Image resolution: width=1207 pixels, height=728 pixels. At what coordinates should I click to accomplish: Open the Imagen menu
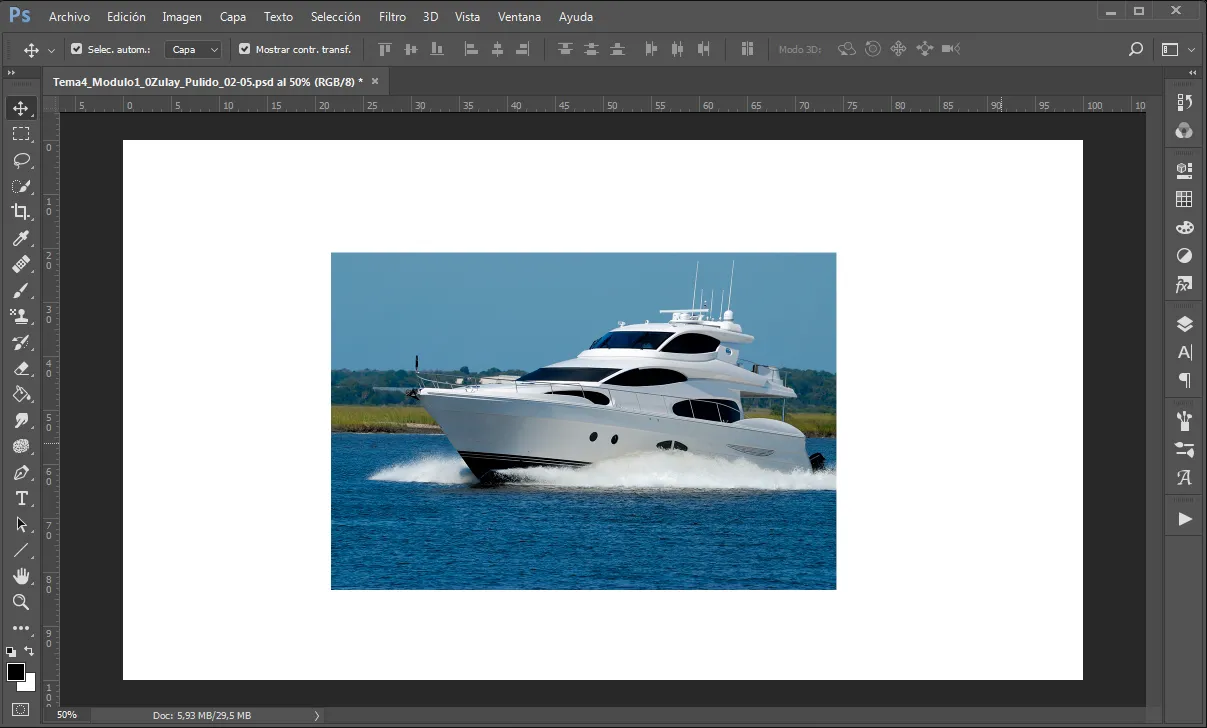point(182,17)
